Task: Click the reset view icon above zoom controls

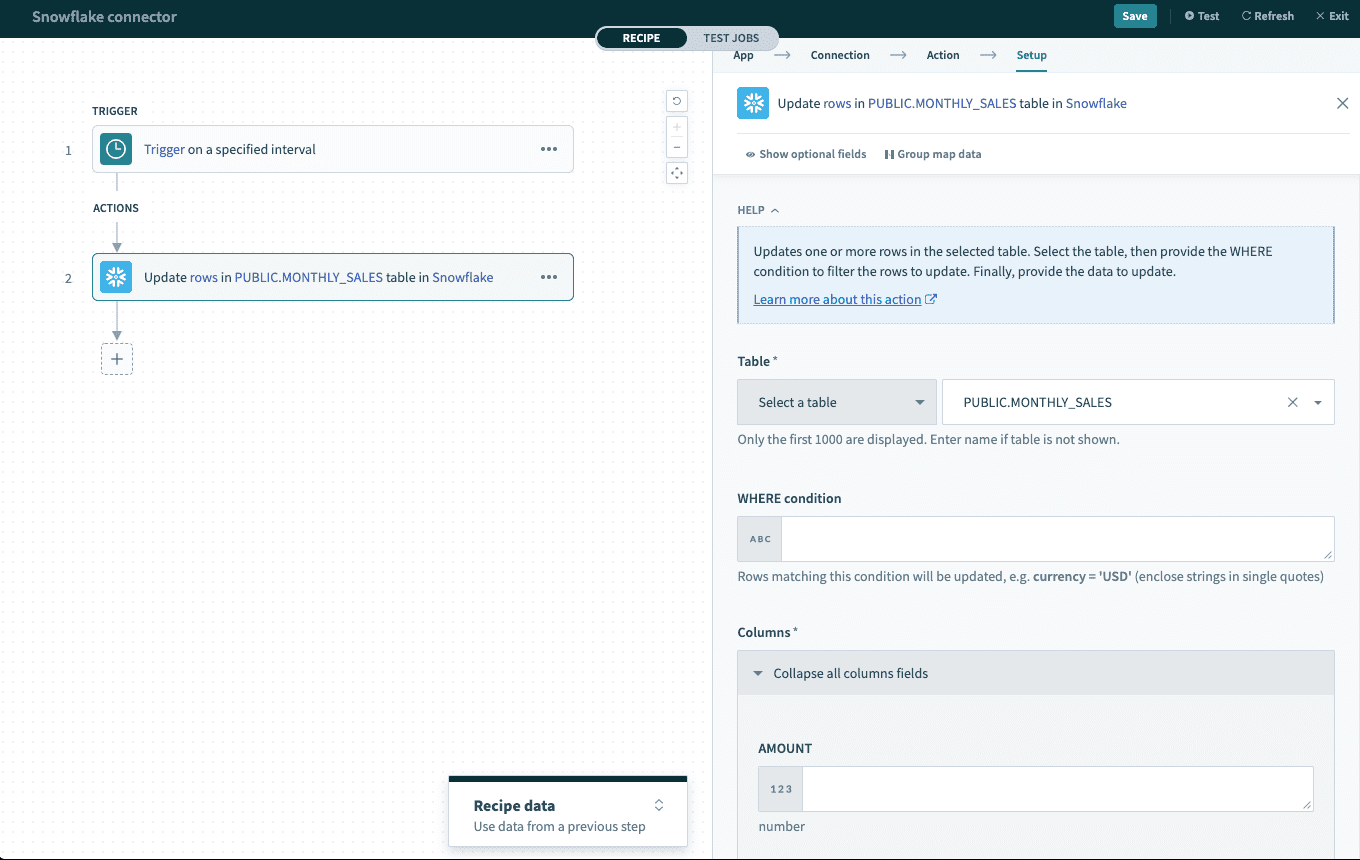Action: point(677,100)
